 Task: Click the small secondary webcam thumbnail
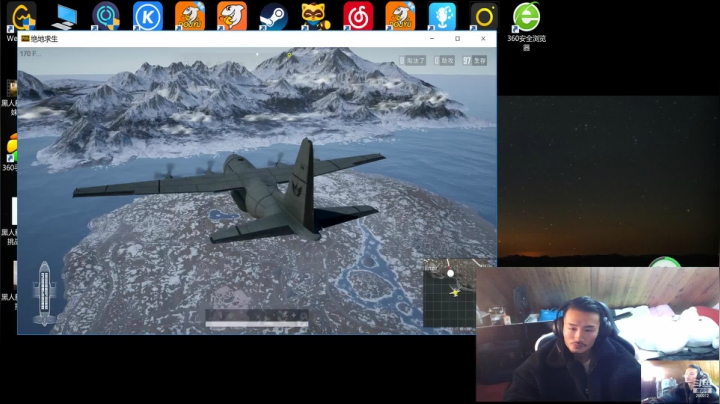[680, 382]
